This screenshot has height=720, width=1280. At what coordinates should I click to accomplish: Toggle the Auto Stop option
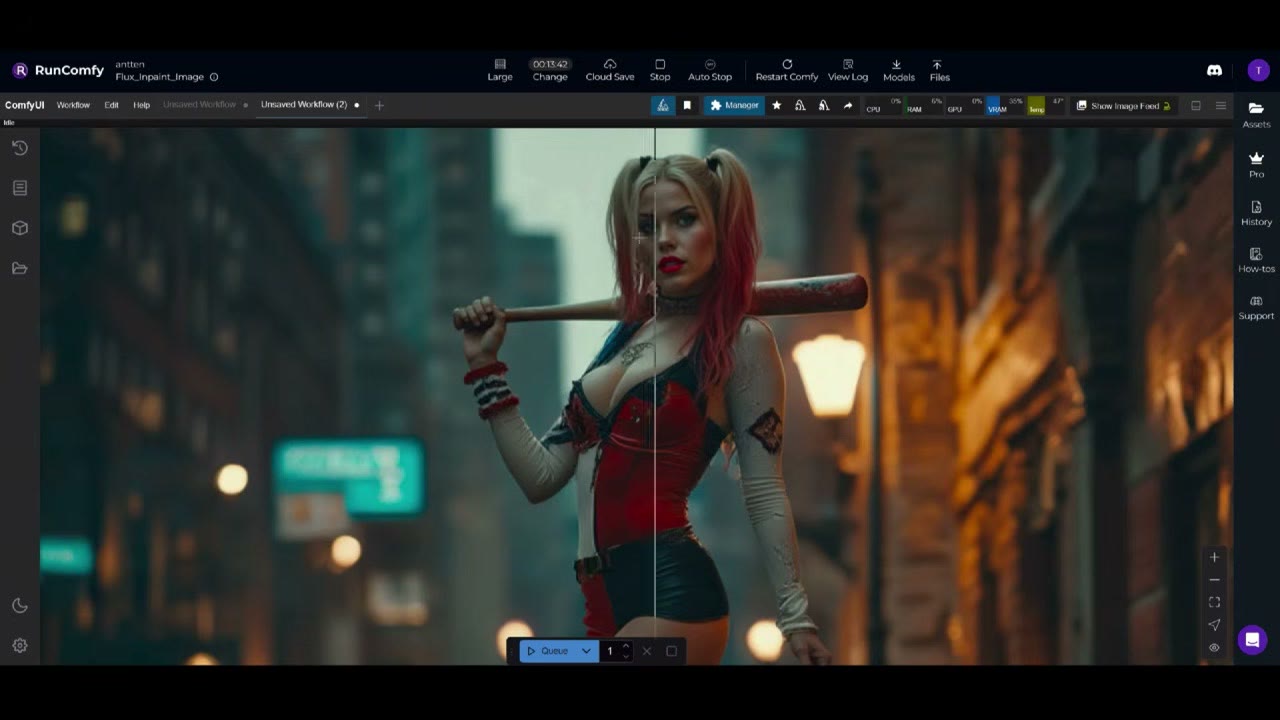click(710, 70)
